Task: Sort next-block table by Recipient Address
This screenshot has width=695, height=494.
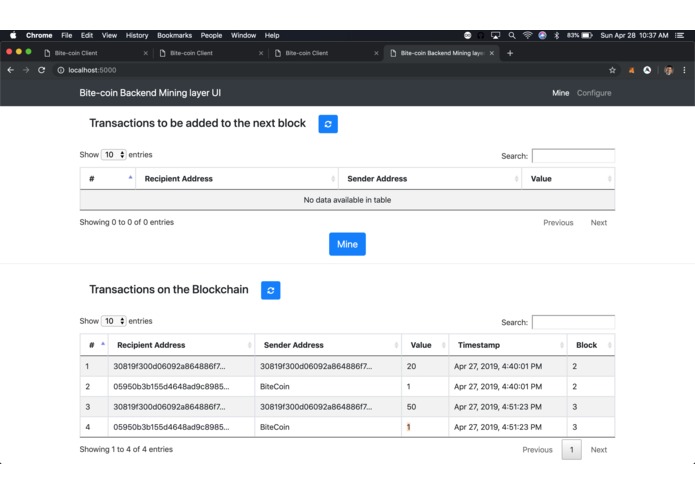Action: pyautogui.click(x=237, y=179)
